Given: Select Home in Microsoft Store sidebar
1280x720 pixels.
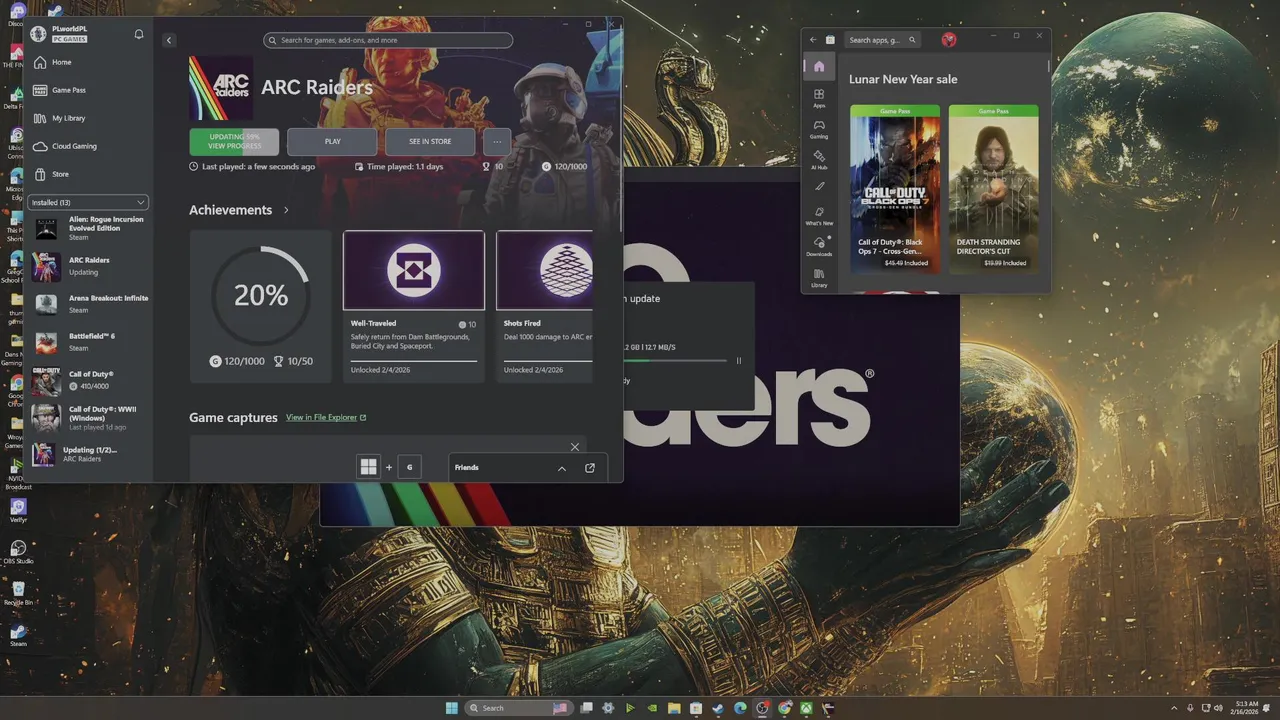Looking at the screenshot, I should point(819,67).
